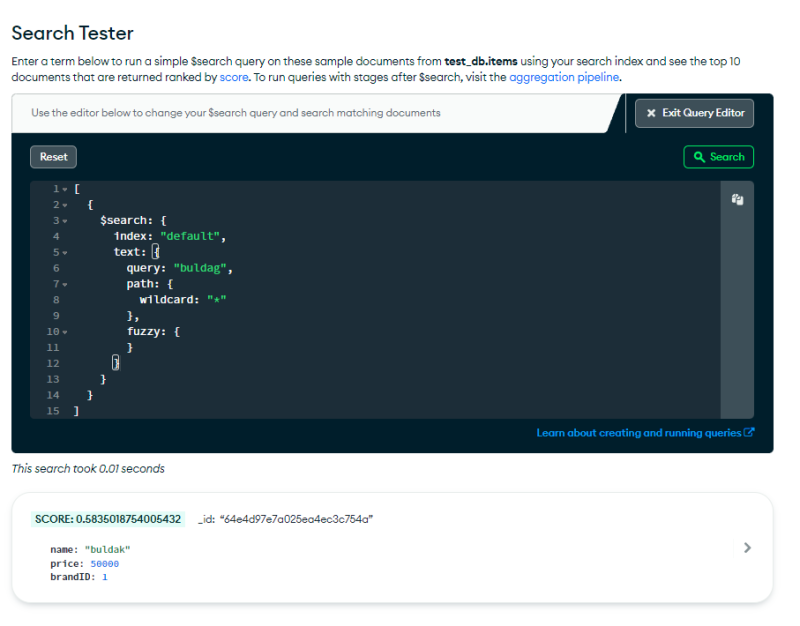This screenshot has height=626, width=800.
Task: Click the magnifier icon in the Search button
Action: [698, 157]
